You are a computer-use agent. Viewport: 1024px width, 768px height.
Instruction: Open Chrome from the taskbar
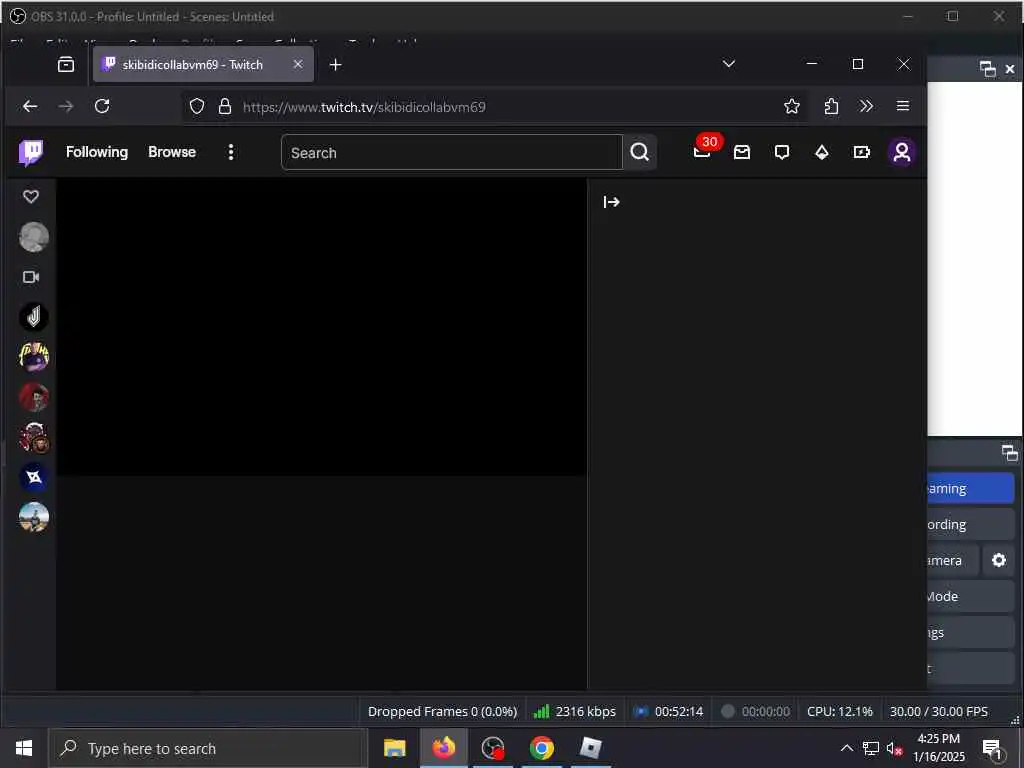tap(541, 748)
